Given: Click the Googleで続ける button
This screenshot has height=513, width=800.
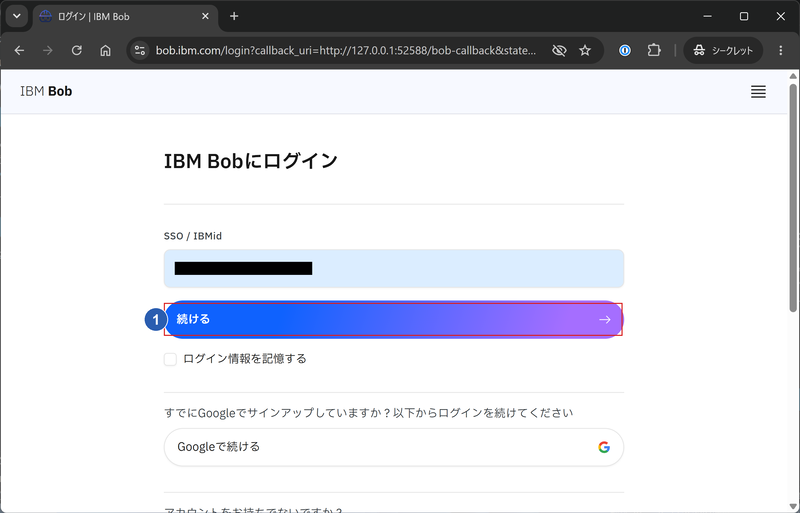Looking at the screenshot, I should [393, 447].
